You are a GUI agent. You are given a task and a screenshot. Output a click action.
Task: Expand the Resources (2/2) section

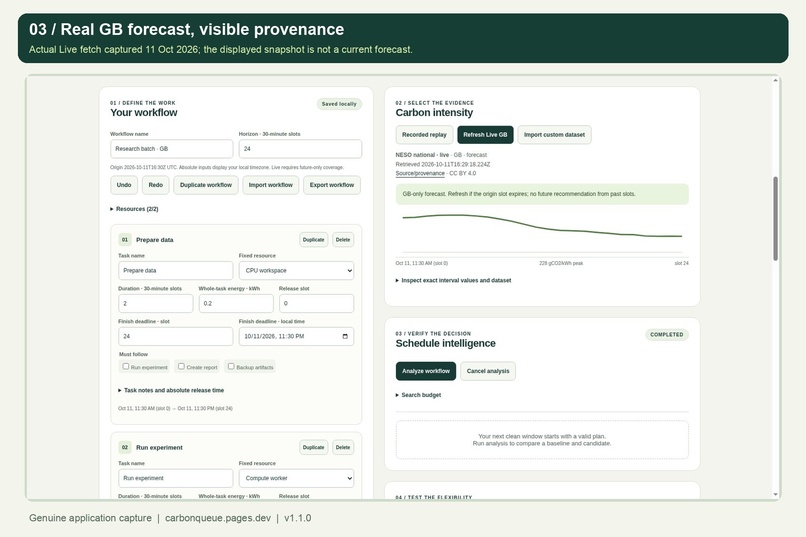[134, 209]
